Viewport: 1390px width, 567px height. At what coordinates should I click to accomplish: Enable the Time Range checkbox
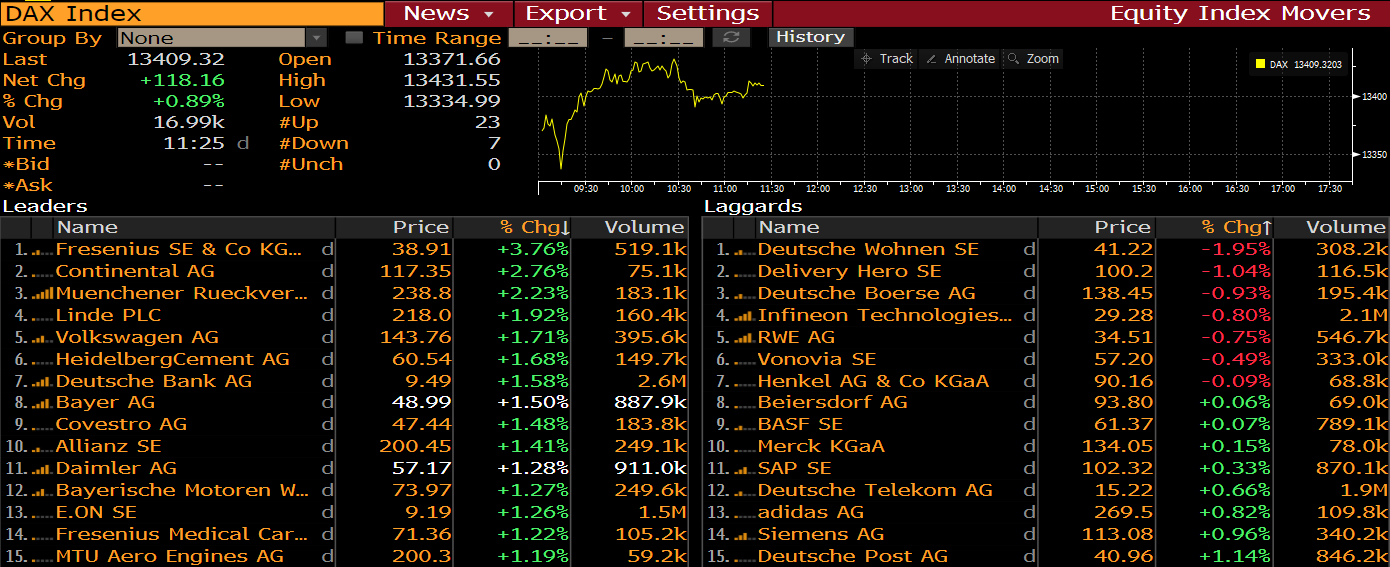tap(354, 38)
